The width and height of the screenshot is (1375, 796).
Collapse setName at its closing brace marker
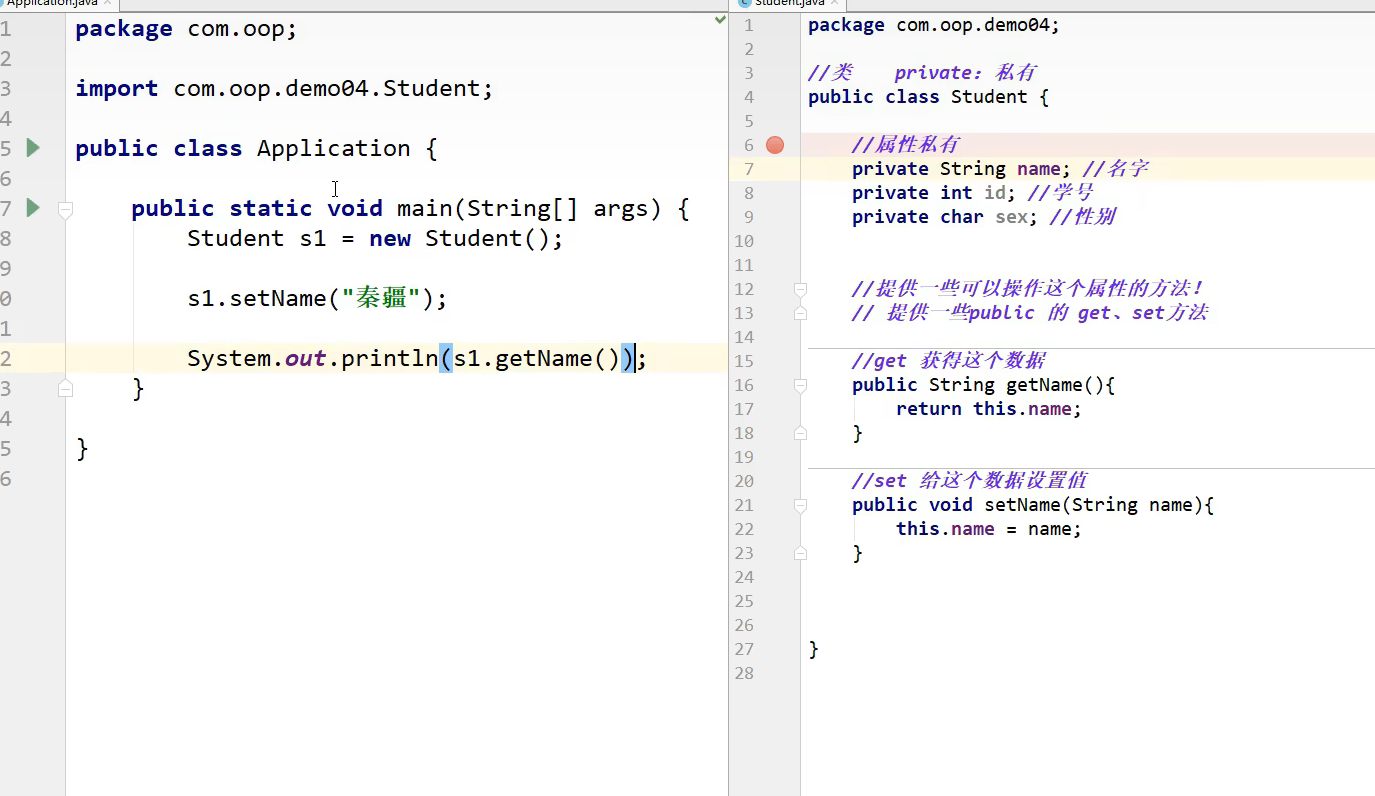click(800, 553)
